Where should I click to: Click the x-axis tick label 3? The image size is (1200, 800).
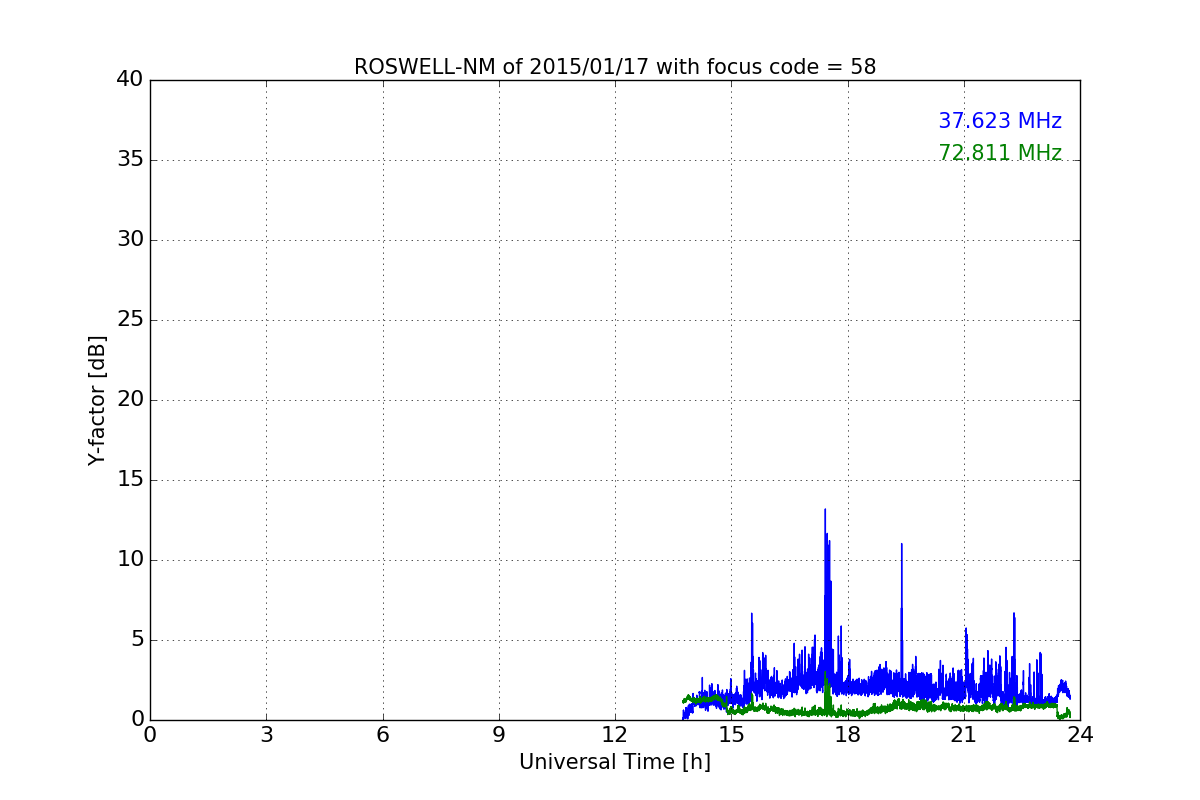(266, 735)
